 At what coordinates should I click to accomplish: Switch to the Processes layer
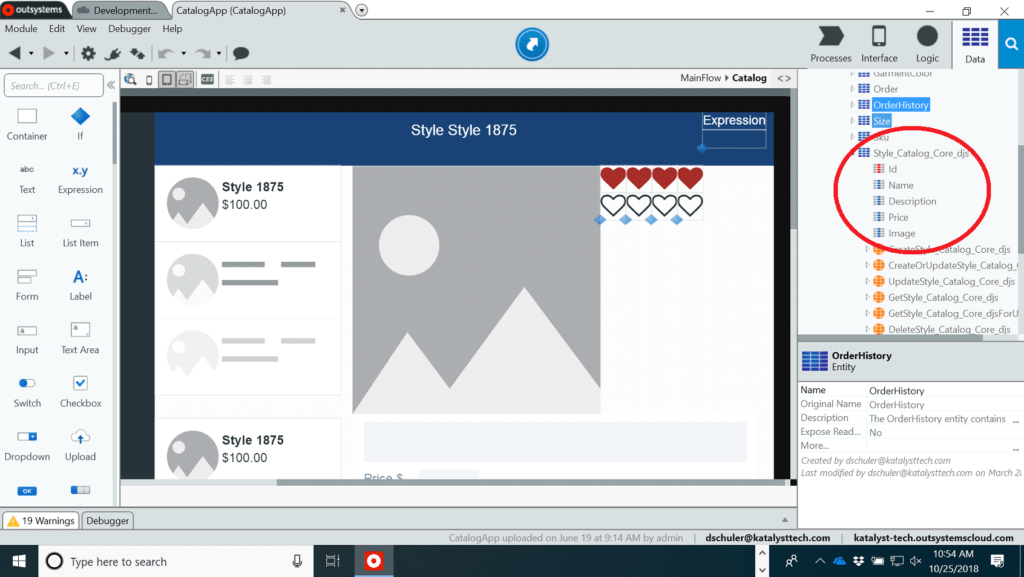tap(830, 44)
